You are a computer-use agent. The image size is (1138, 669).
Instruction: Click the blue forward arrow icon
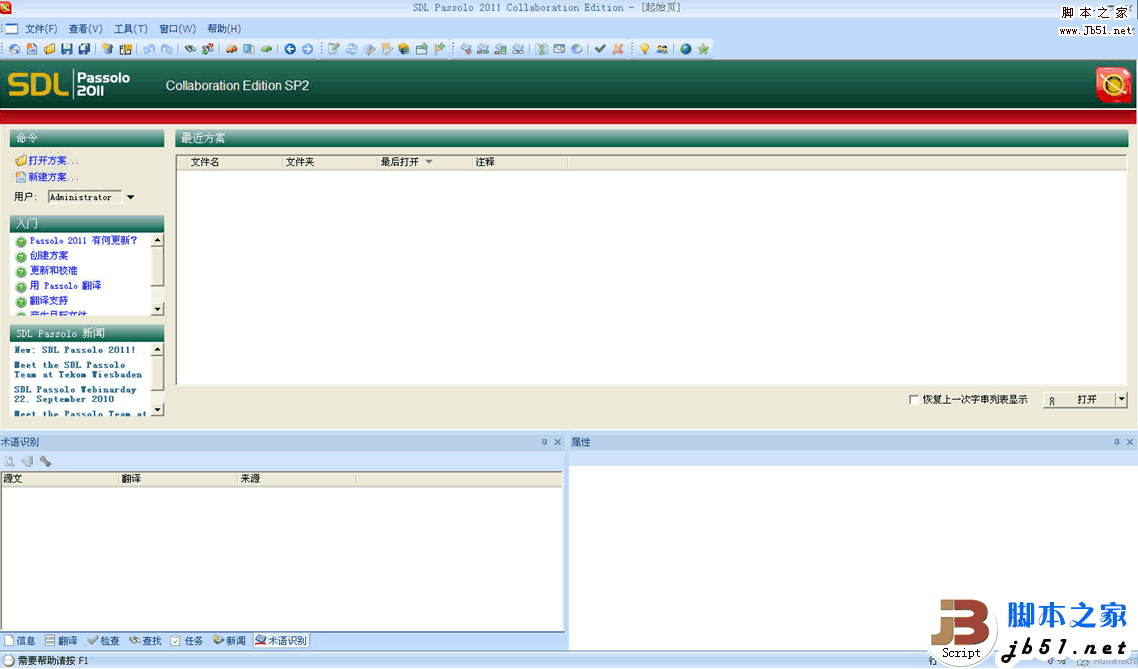click(x=307, y=49)
